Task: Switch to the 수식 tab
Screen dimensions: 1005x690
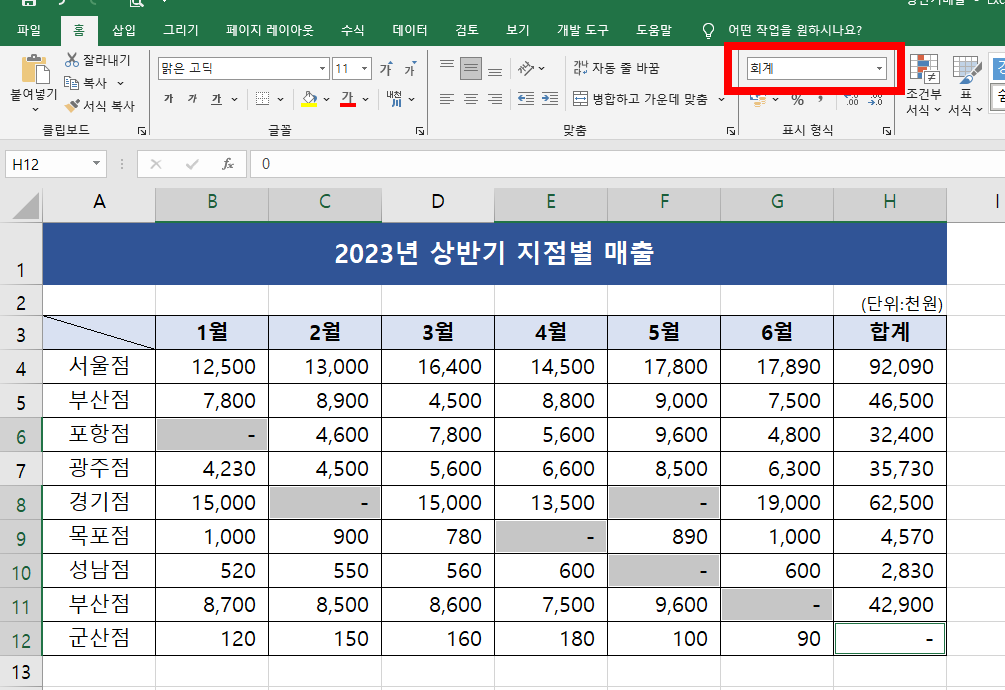Action: (x=353, y=30)
